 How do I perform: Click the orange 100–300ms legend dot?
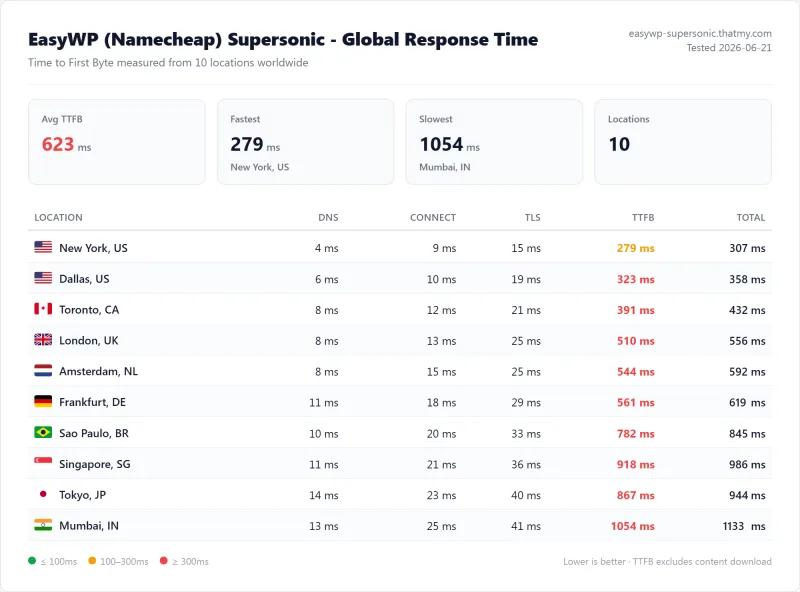coord(92,561)
